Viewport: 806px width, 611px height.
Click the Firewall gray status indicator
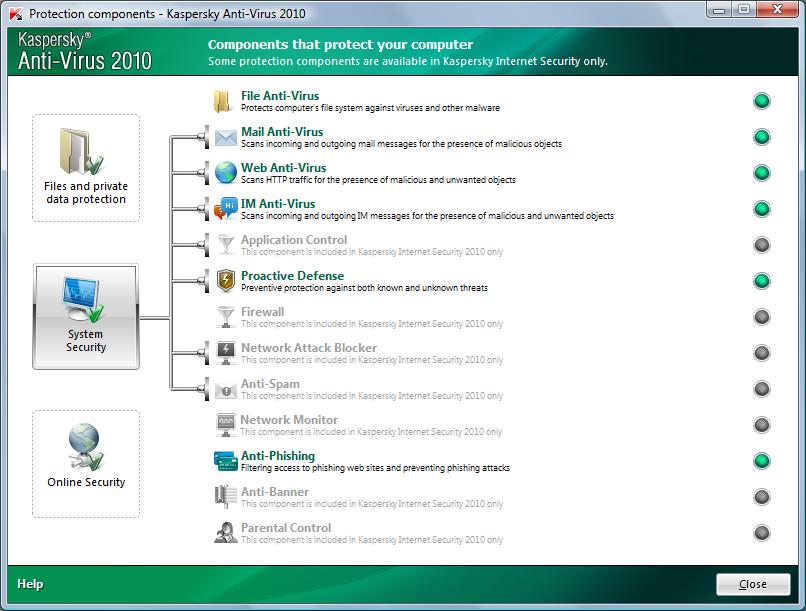coord(762,317)
